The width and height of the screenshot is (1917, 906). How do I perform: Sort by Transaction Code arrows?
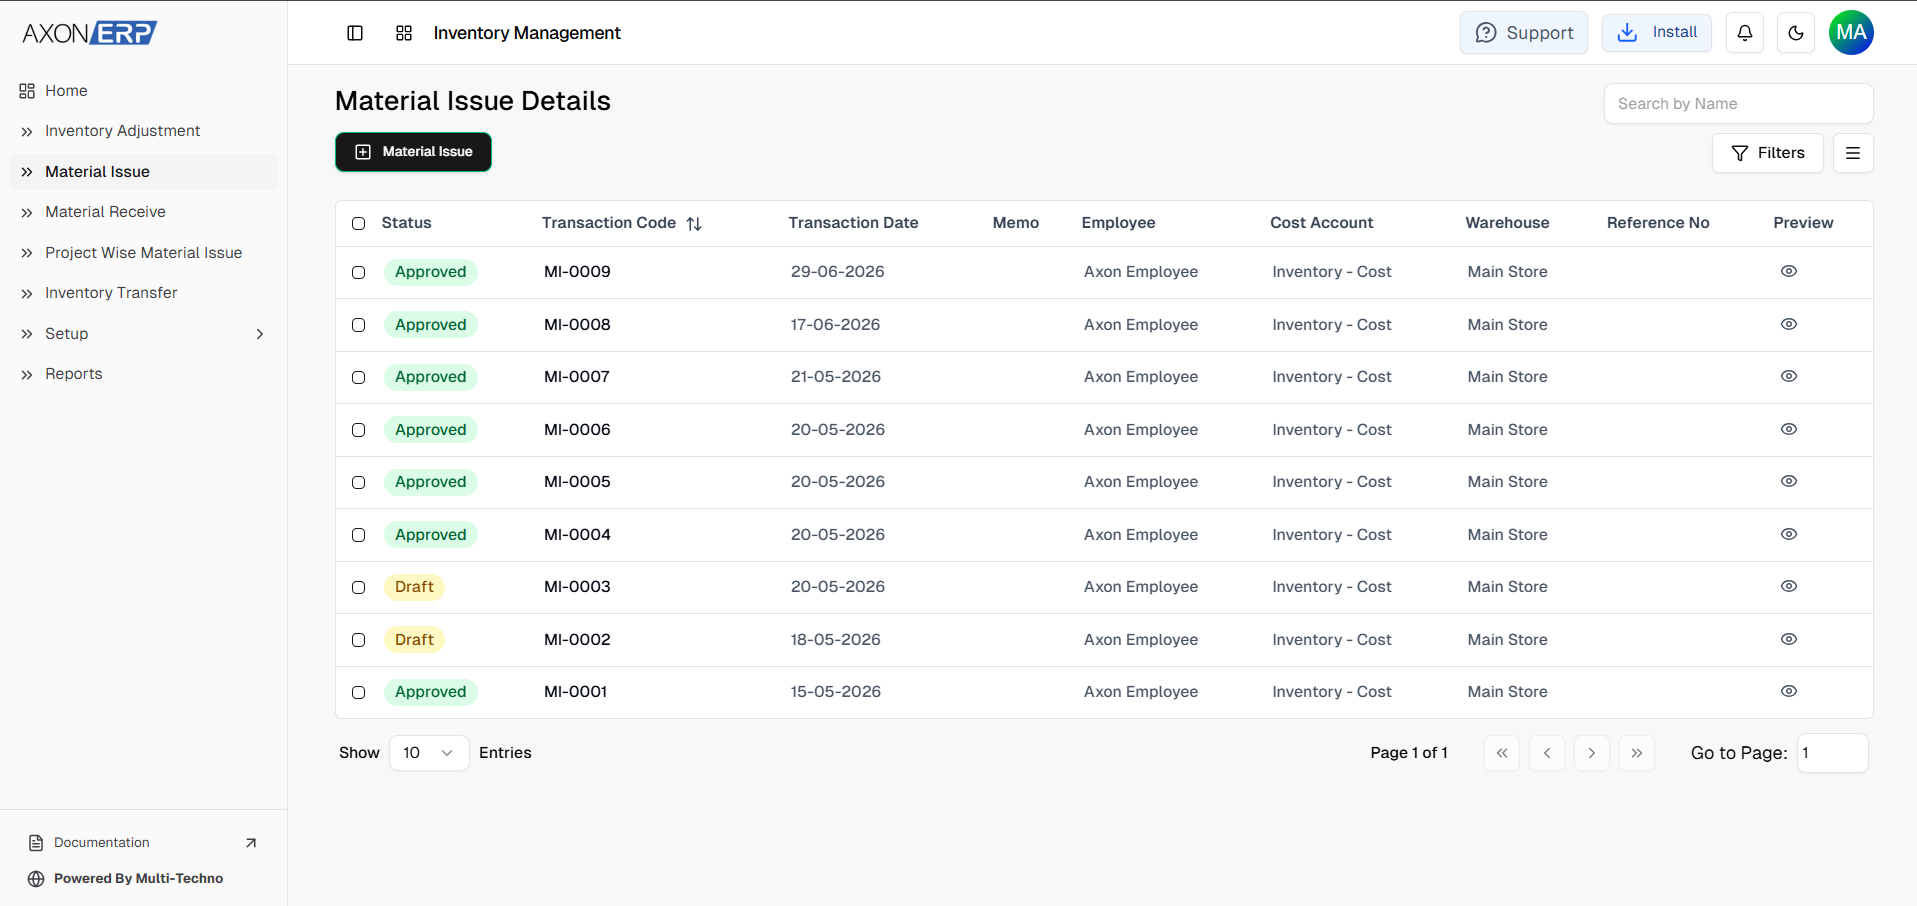pos(694,224)
